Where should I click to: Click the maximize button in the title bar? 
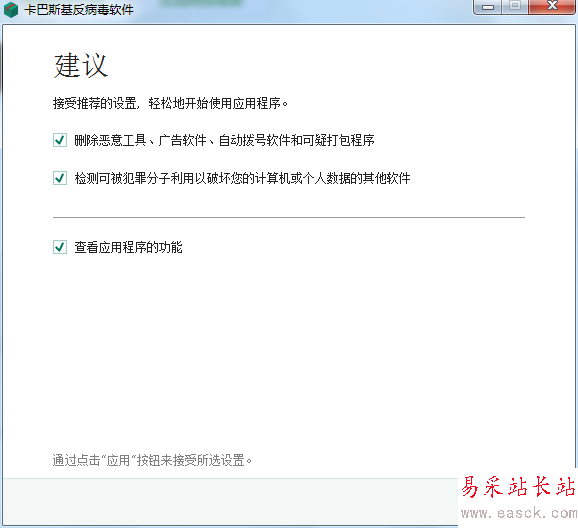515,7
